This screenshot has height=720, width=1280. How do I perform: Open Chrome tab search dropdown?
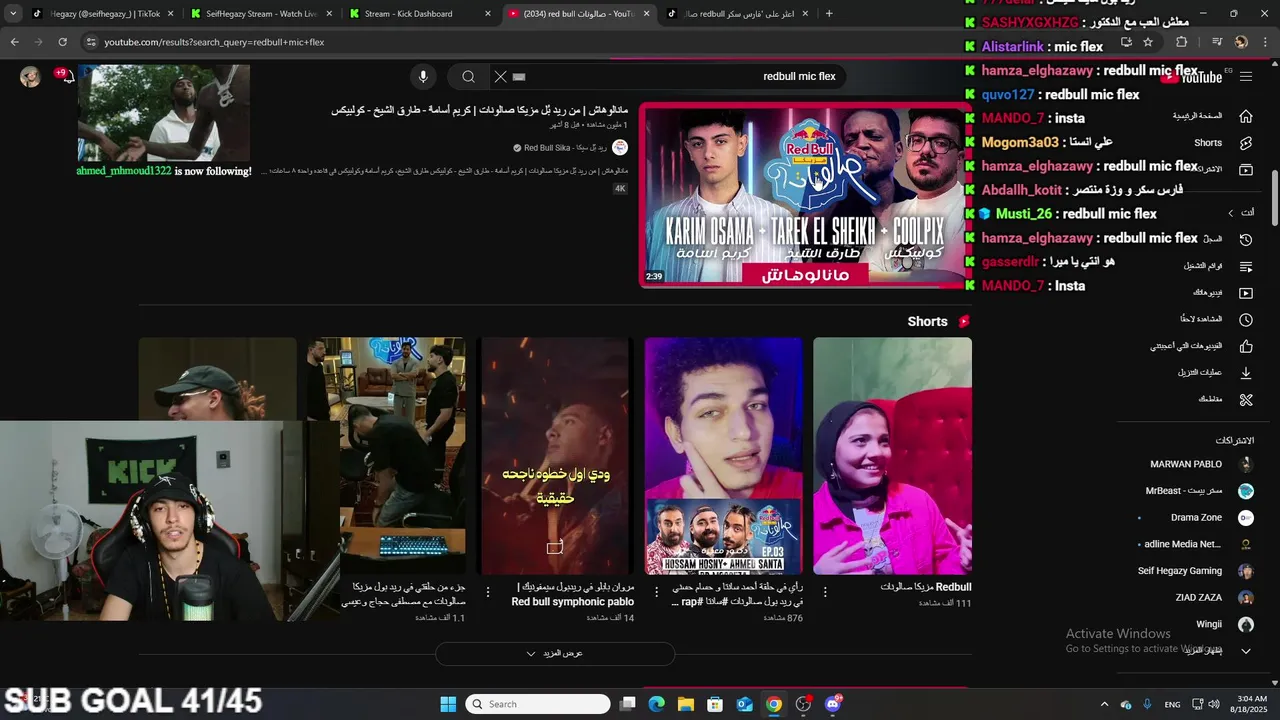13,14
